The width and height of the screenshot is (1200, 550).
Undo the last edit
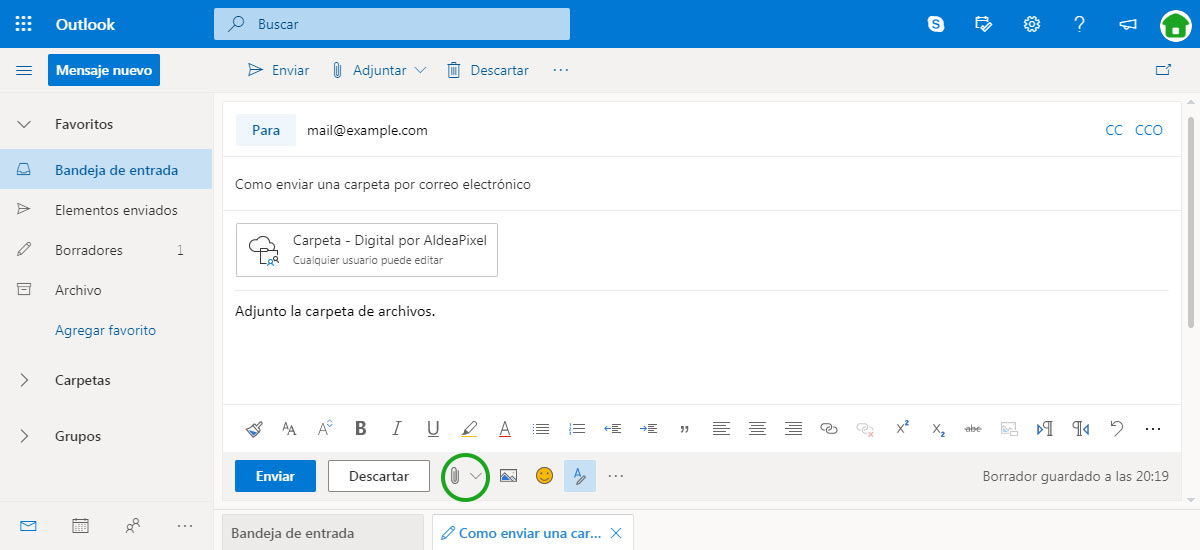coord(1117,428)
